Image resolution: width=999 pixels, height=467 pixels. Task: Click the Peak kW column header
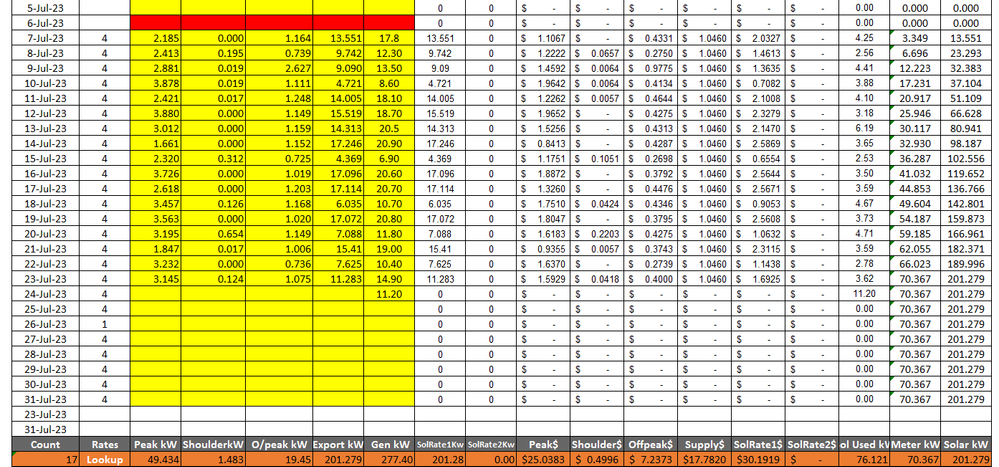tap(156, 444)
